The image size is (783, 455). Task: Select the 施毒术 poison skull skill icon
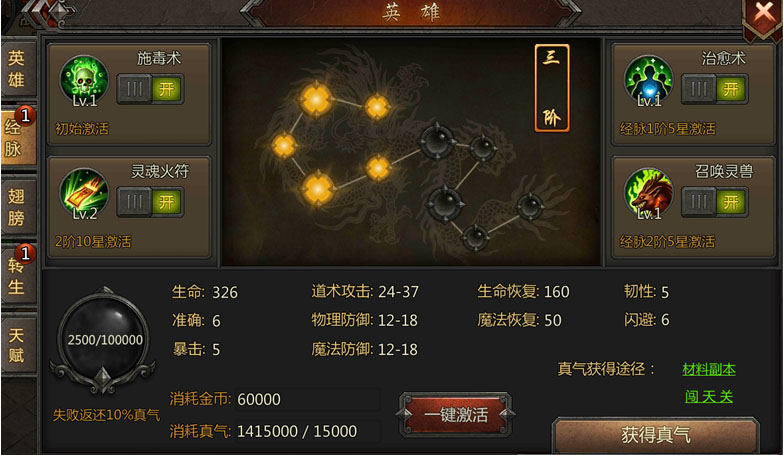84,80
